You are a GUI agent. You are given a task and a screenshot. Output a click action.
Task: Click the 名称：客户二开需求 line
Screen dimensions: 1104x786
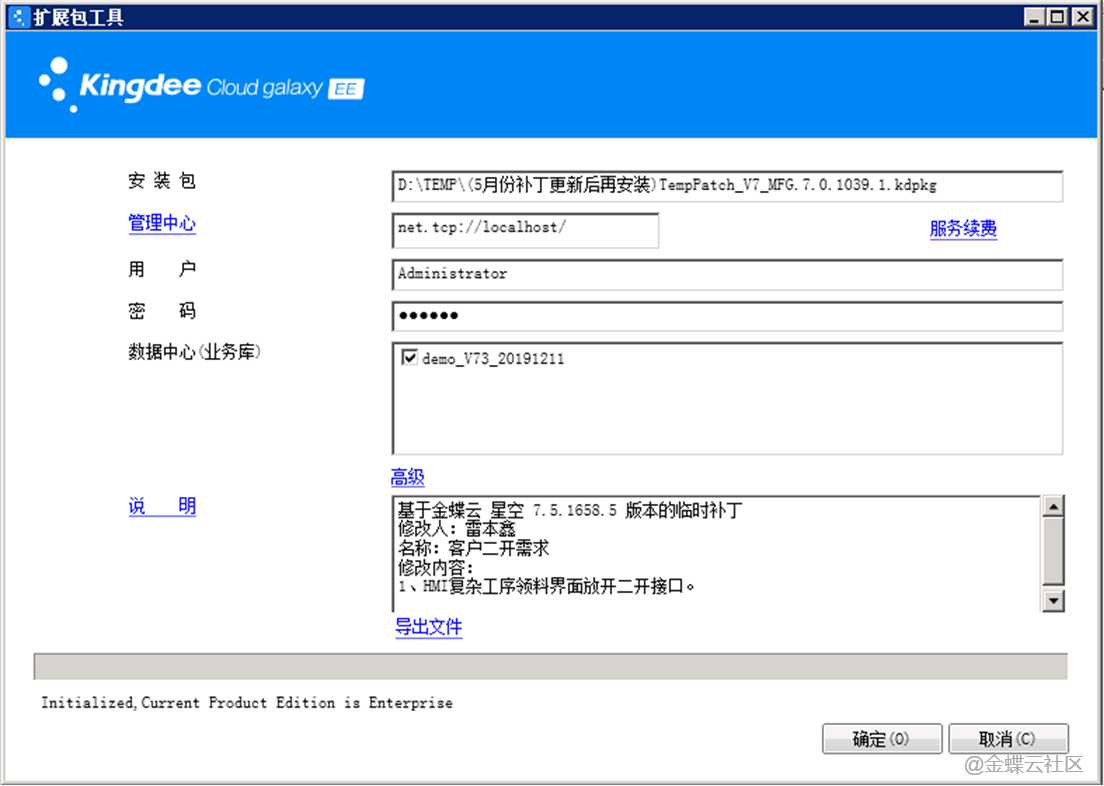(x=473, y=548)
